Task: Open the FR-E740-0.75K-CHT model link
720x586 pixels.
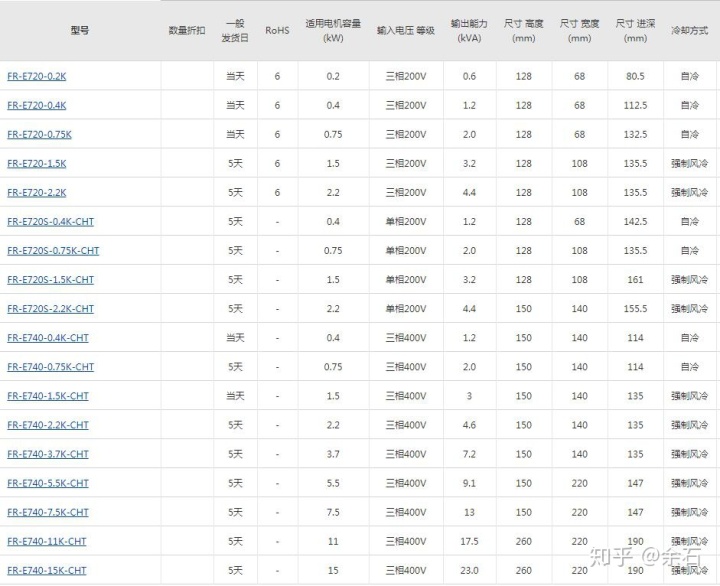Action: click(x=51, y=367)
